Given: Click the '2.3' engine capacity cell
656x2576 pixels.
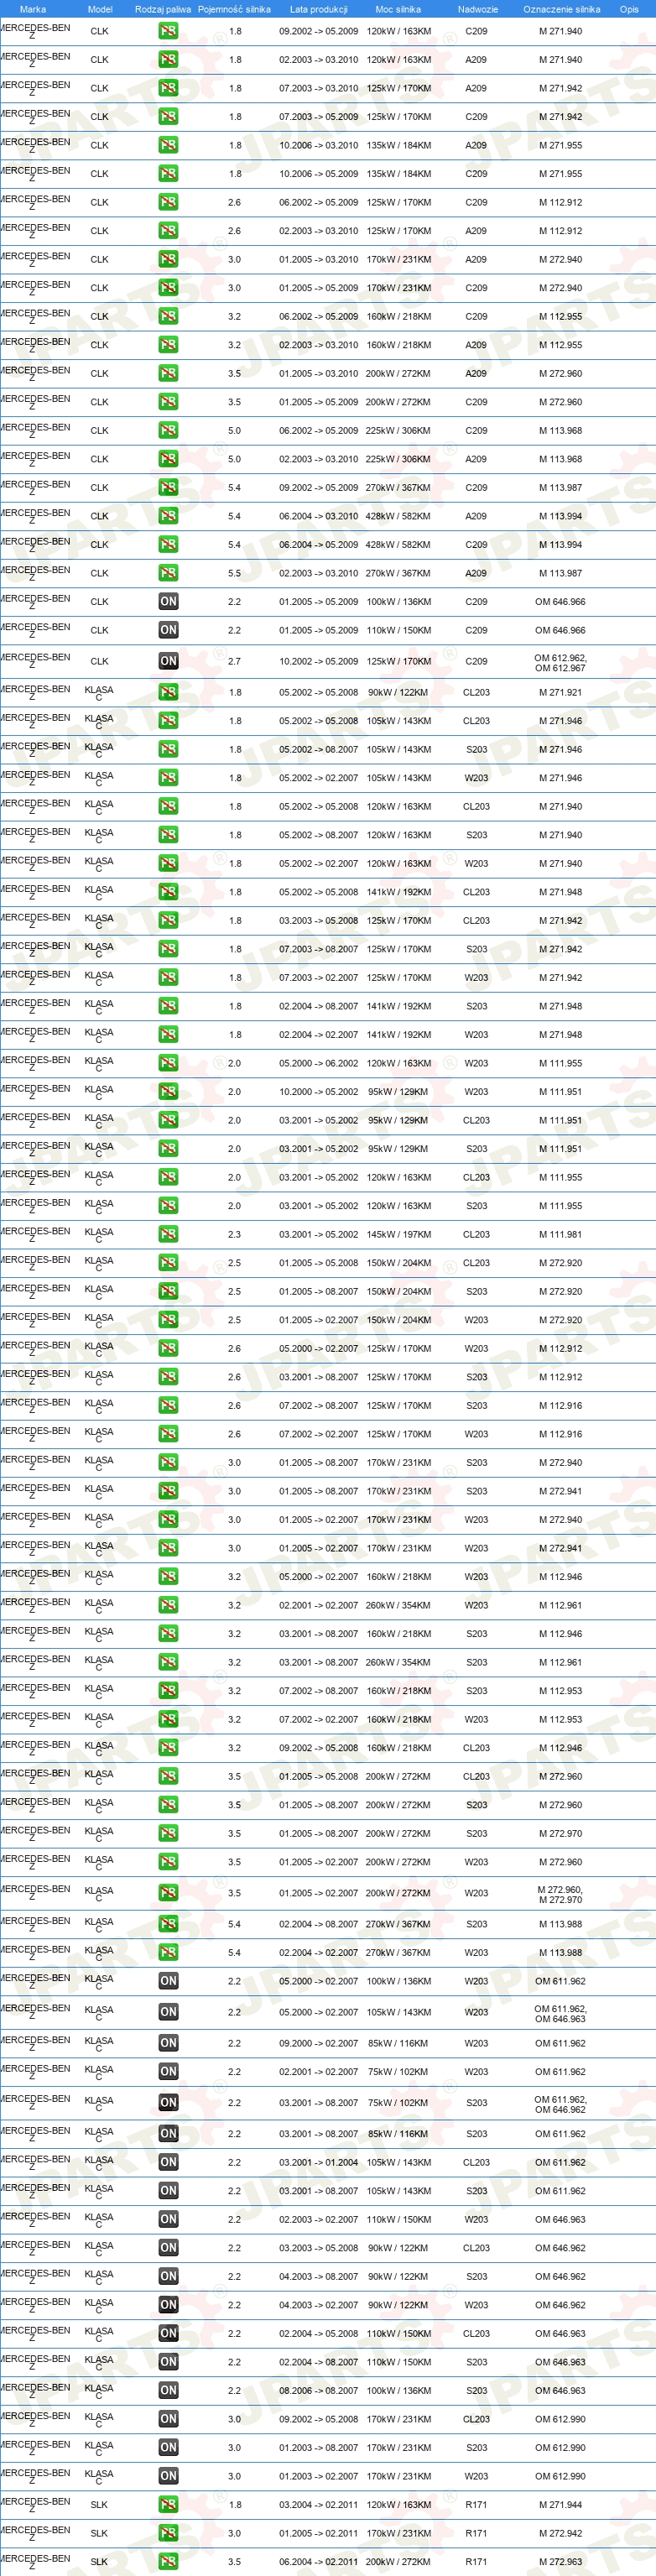Looking at the screenshot, I should tap(234, 1234).
